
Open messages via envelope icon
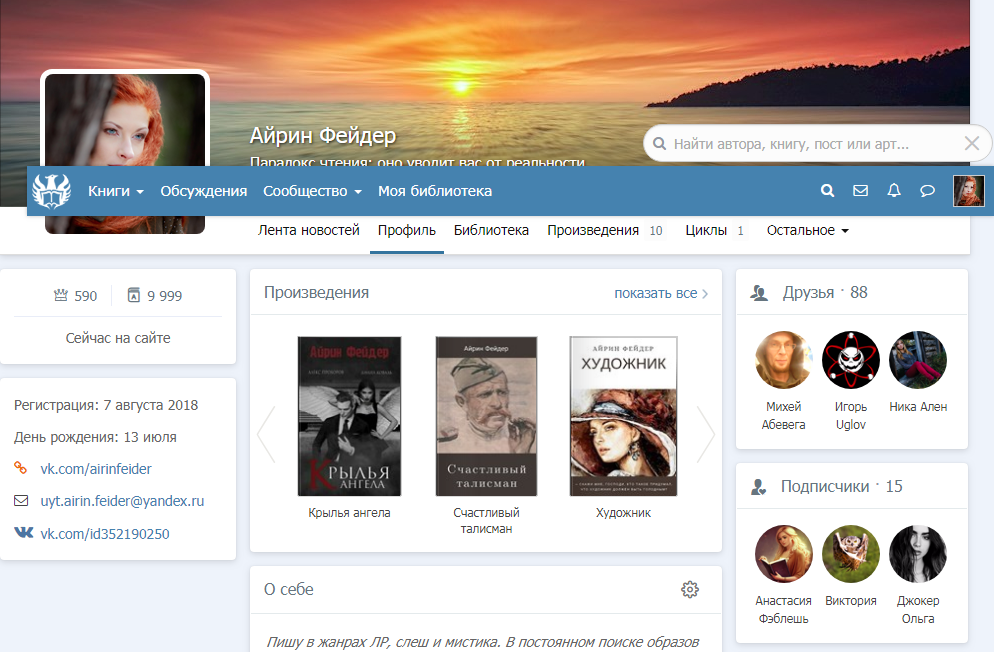[x=860, y=191]
